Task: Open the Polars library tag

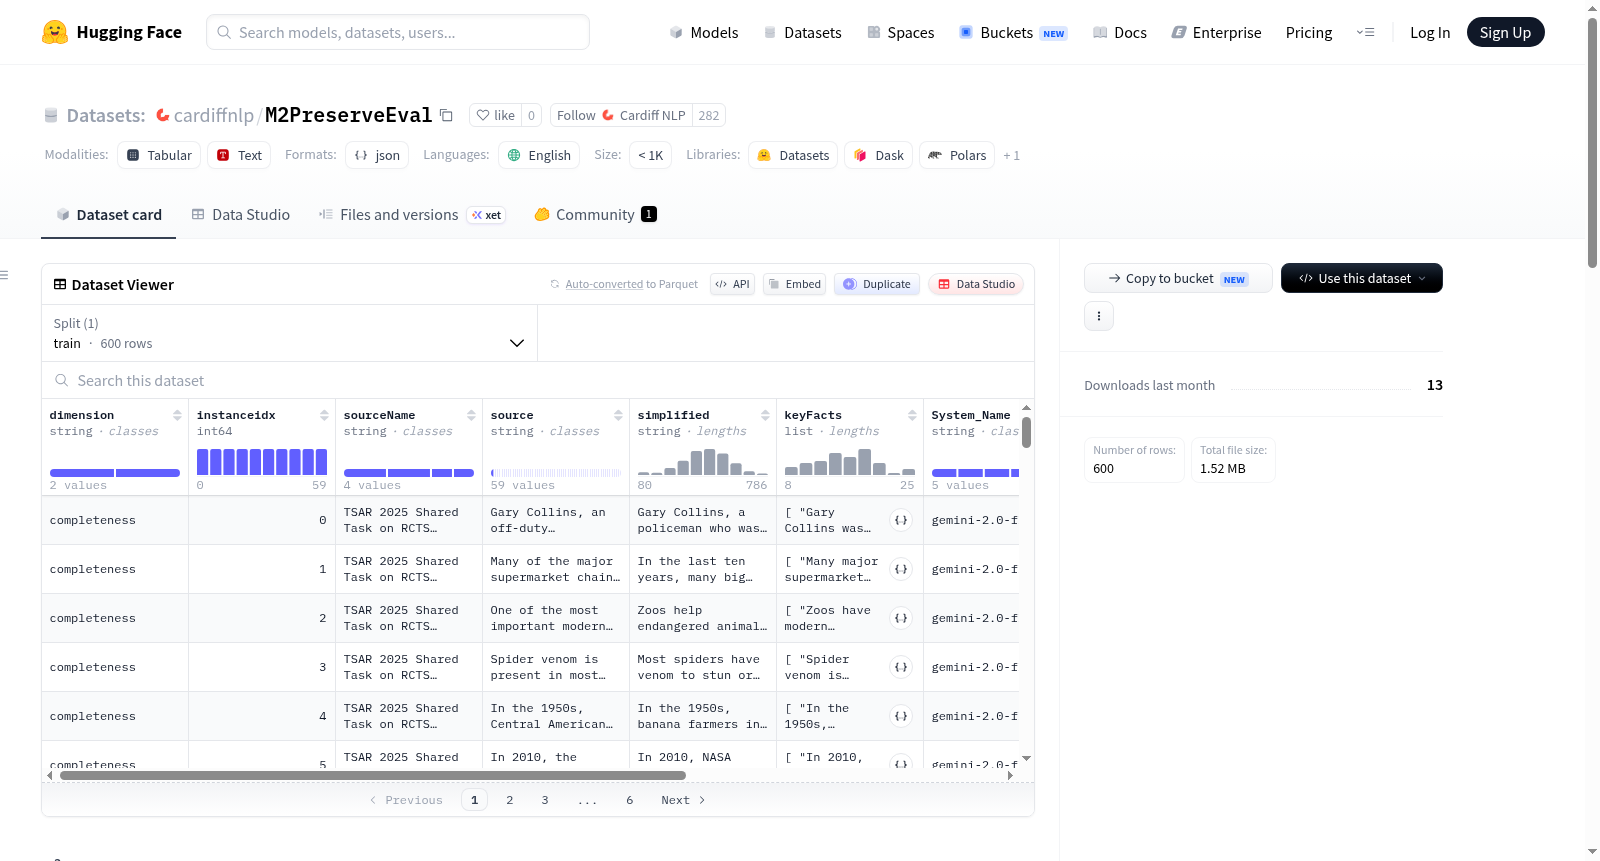Action: coord(957,155)
